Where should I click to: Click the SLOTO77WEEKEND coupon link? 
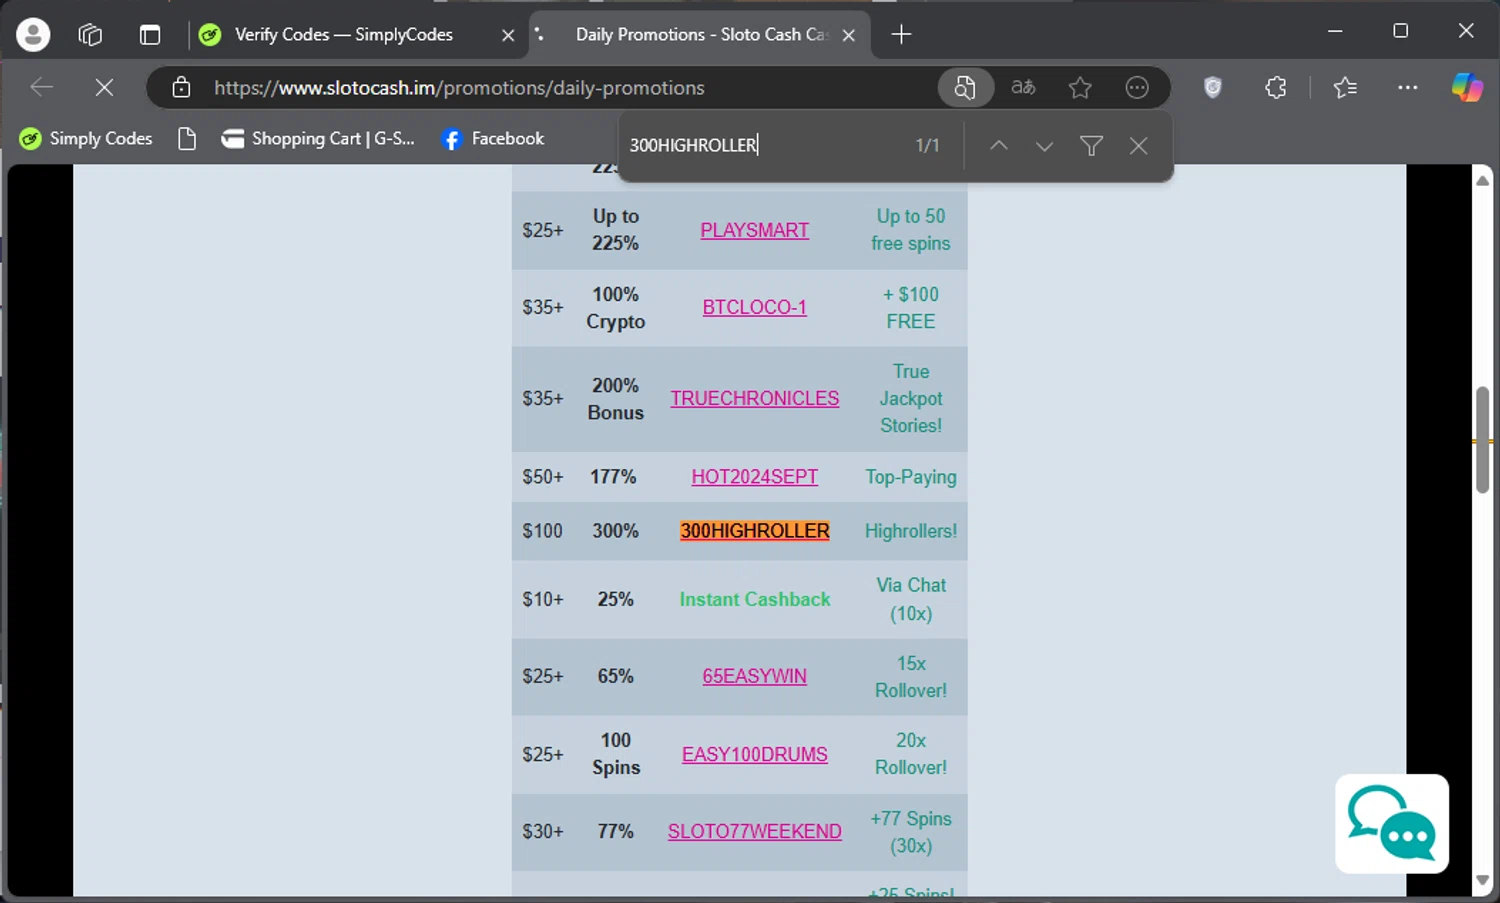point(755,832)
